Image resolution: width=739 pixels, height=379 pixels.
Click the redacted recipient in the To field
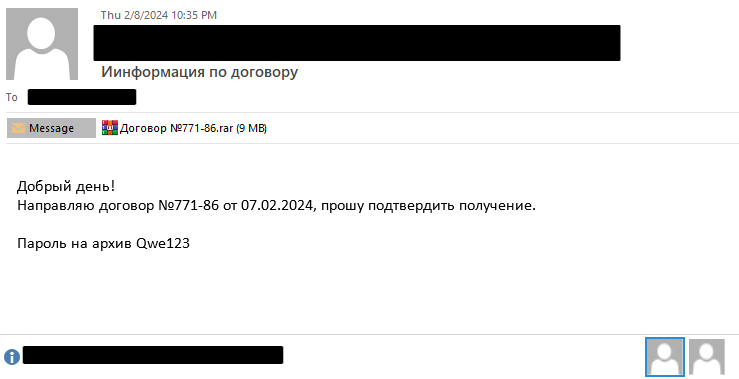click(x=82, y=97)
